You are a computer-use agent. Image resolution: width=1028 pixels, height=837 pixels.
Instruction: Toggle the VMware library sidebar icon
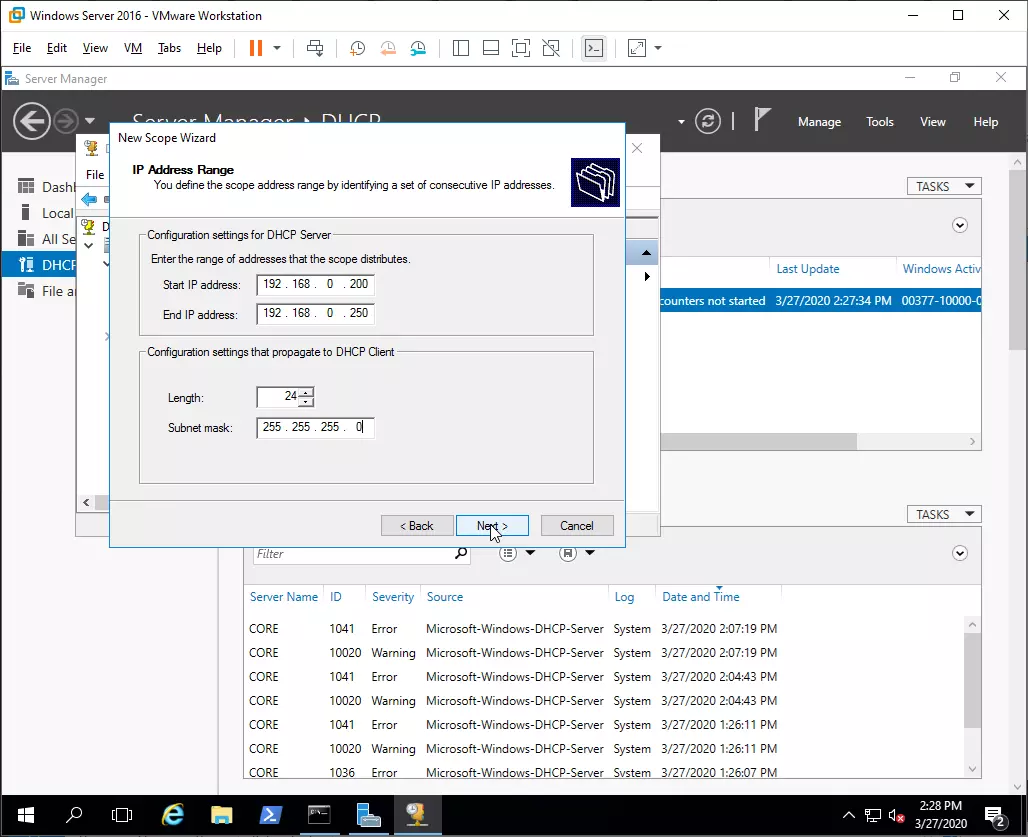461,48
